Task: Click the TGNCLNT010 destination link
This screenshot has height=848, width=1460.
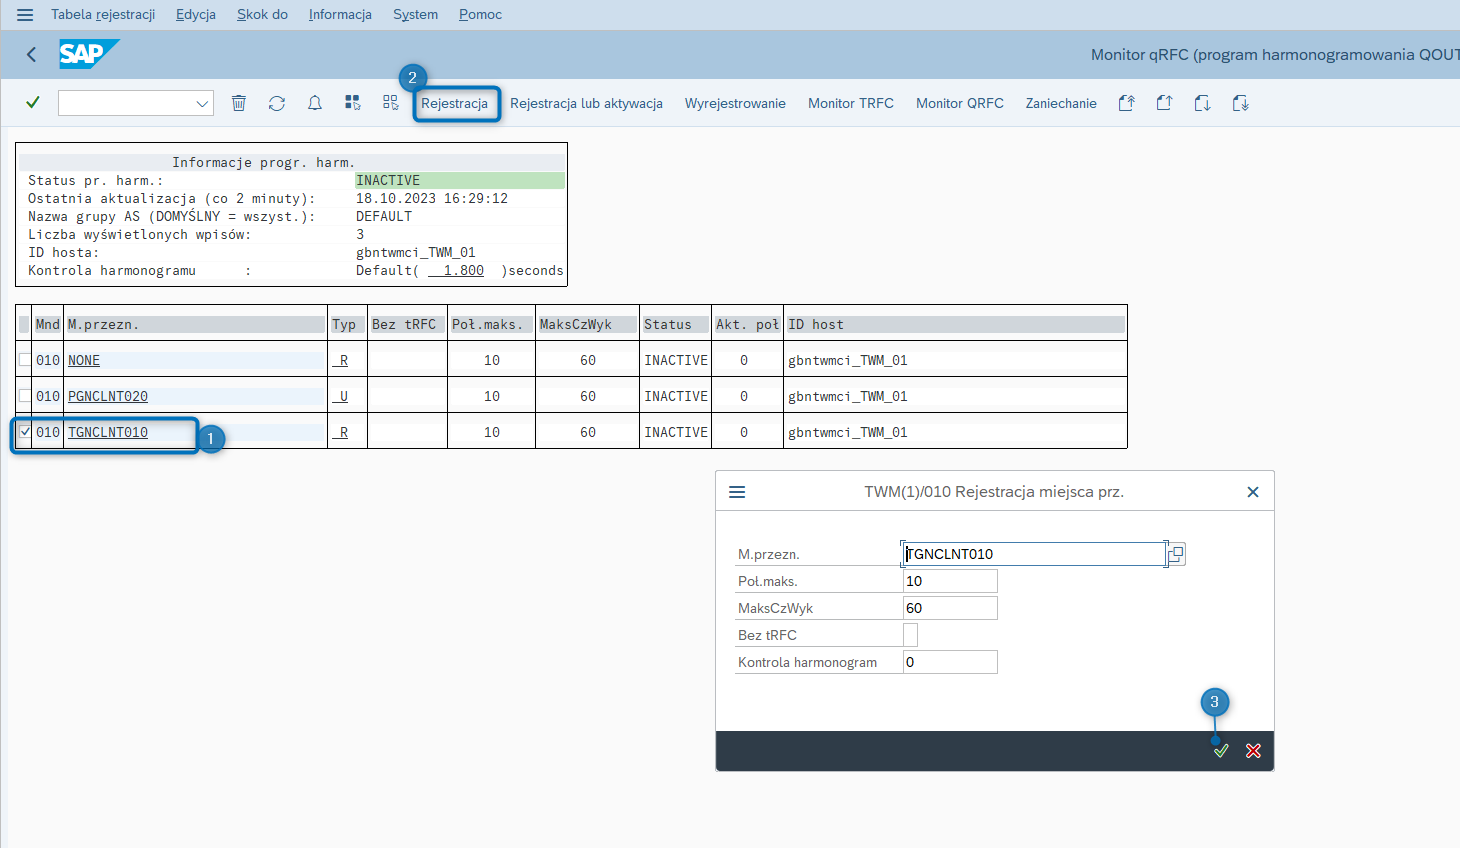Action: 108,432
